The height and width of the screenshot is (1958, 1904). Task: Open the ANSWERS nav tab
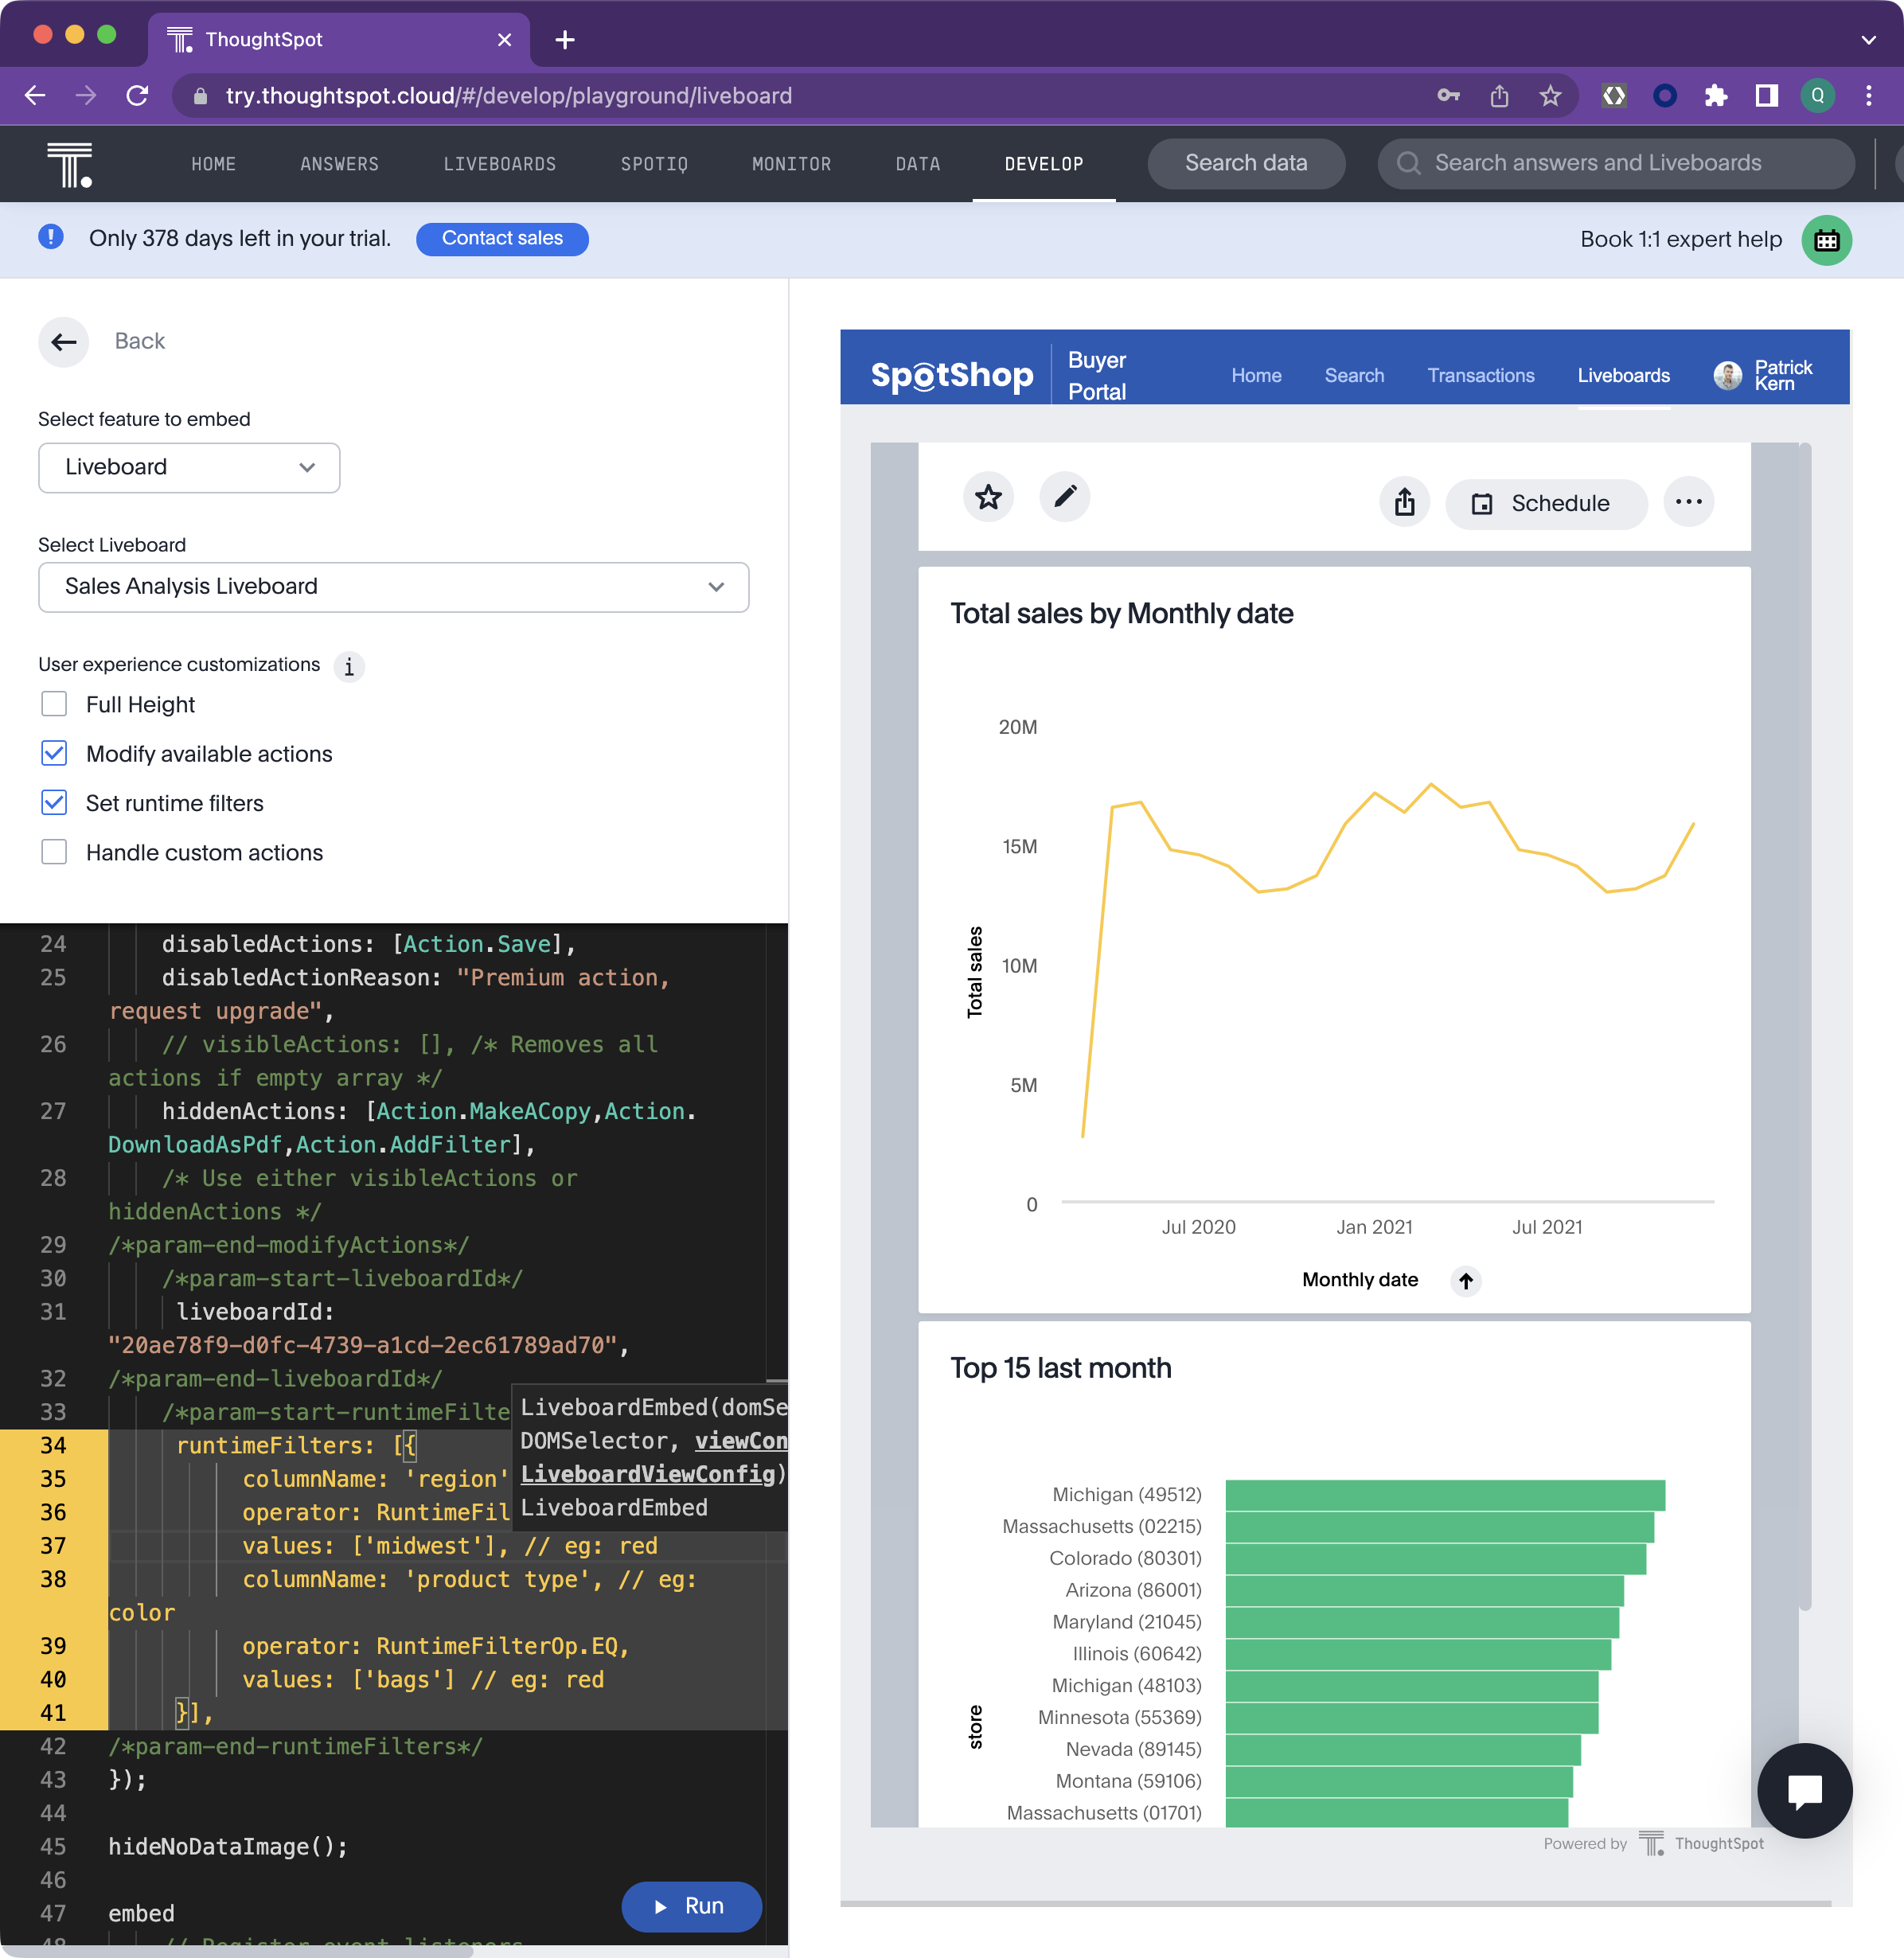click(340, 163)
